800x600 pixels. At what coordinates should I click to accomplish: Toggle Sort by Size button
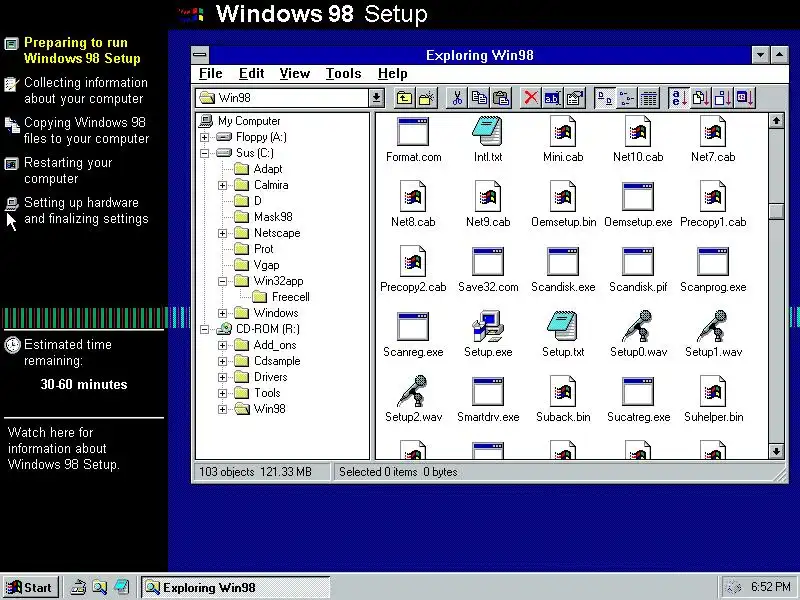pyautogui.click(x=723, y=97)
